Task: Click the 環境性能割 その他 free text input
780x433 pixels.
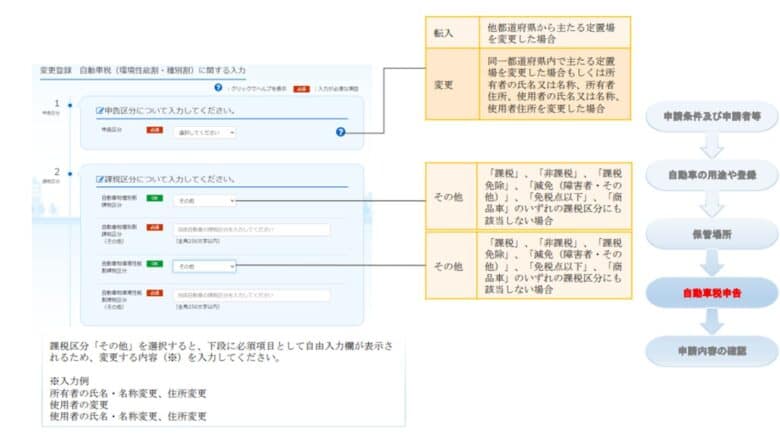Action: [x=252, y=295]
